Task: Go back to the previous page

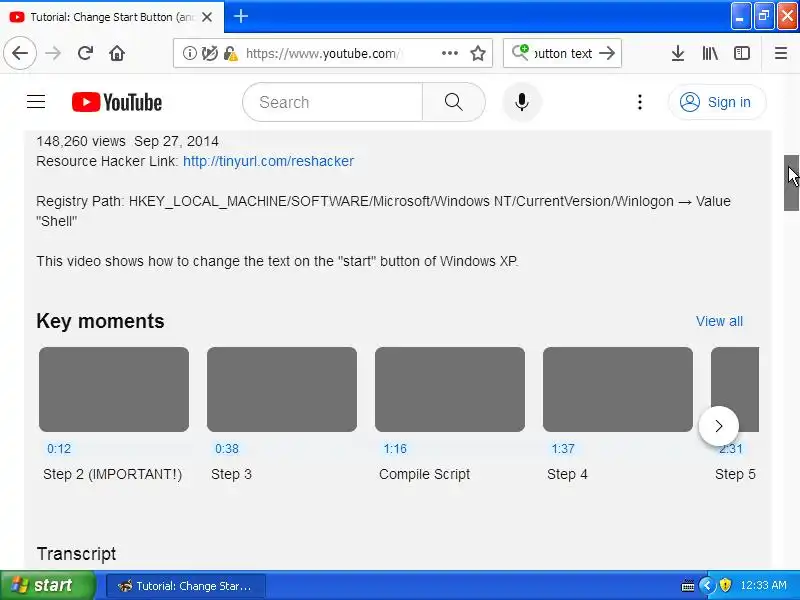Action: click(x=20, y=53)
